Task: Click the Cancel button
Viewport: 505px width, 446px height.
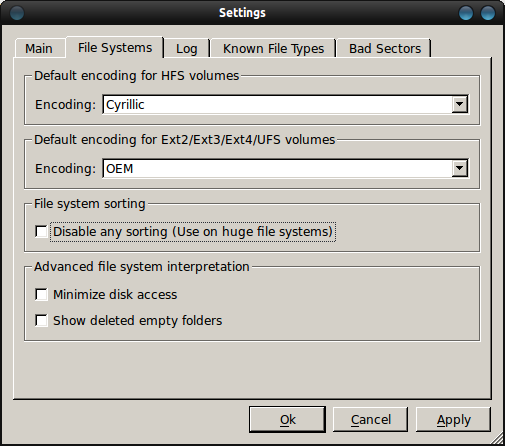Action: click(370, 419)
